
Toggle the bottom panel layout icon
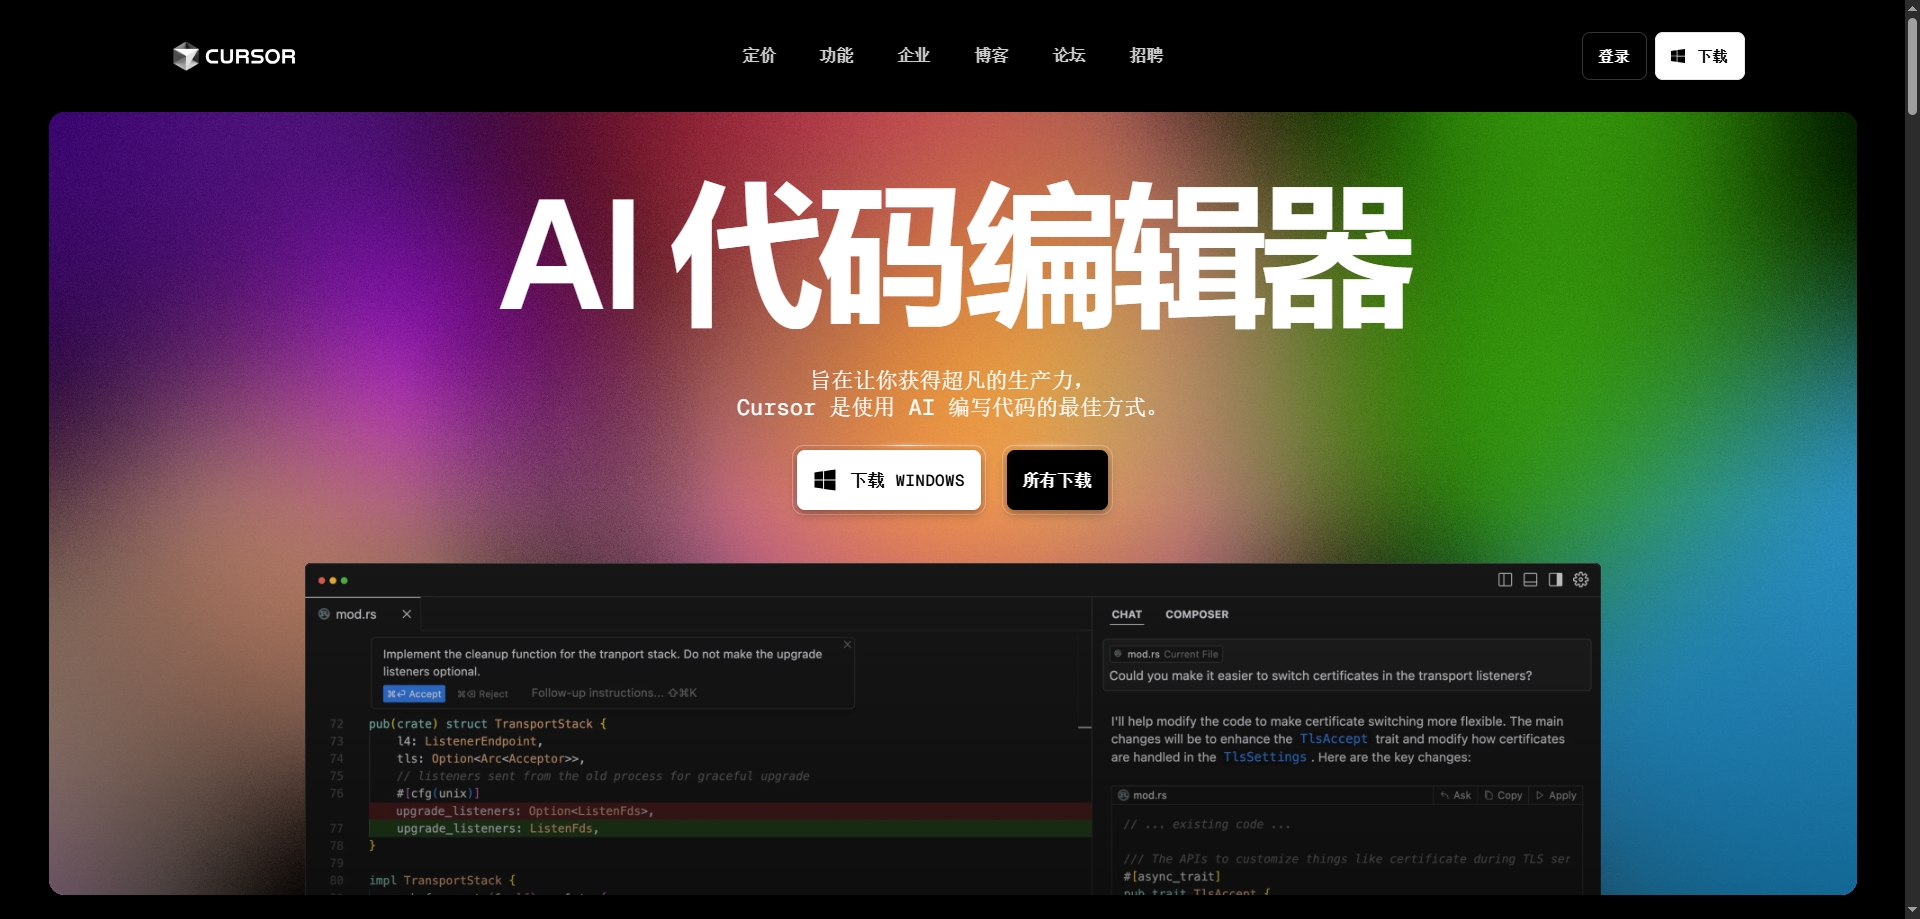click(1530, 580)
